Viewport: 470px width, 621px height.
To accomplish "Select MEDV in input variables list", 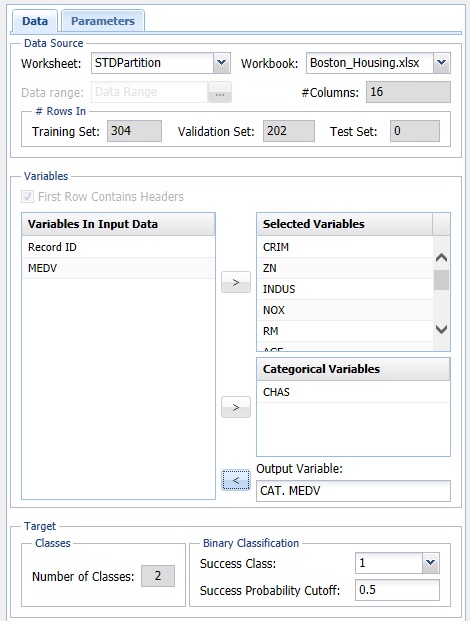I will [118, 268].
